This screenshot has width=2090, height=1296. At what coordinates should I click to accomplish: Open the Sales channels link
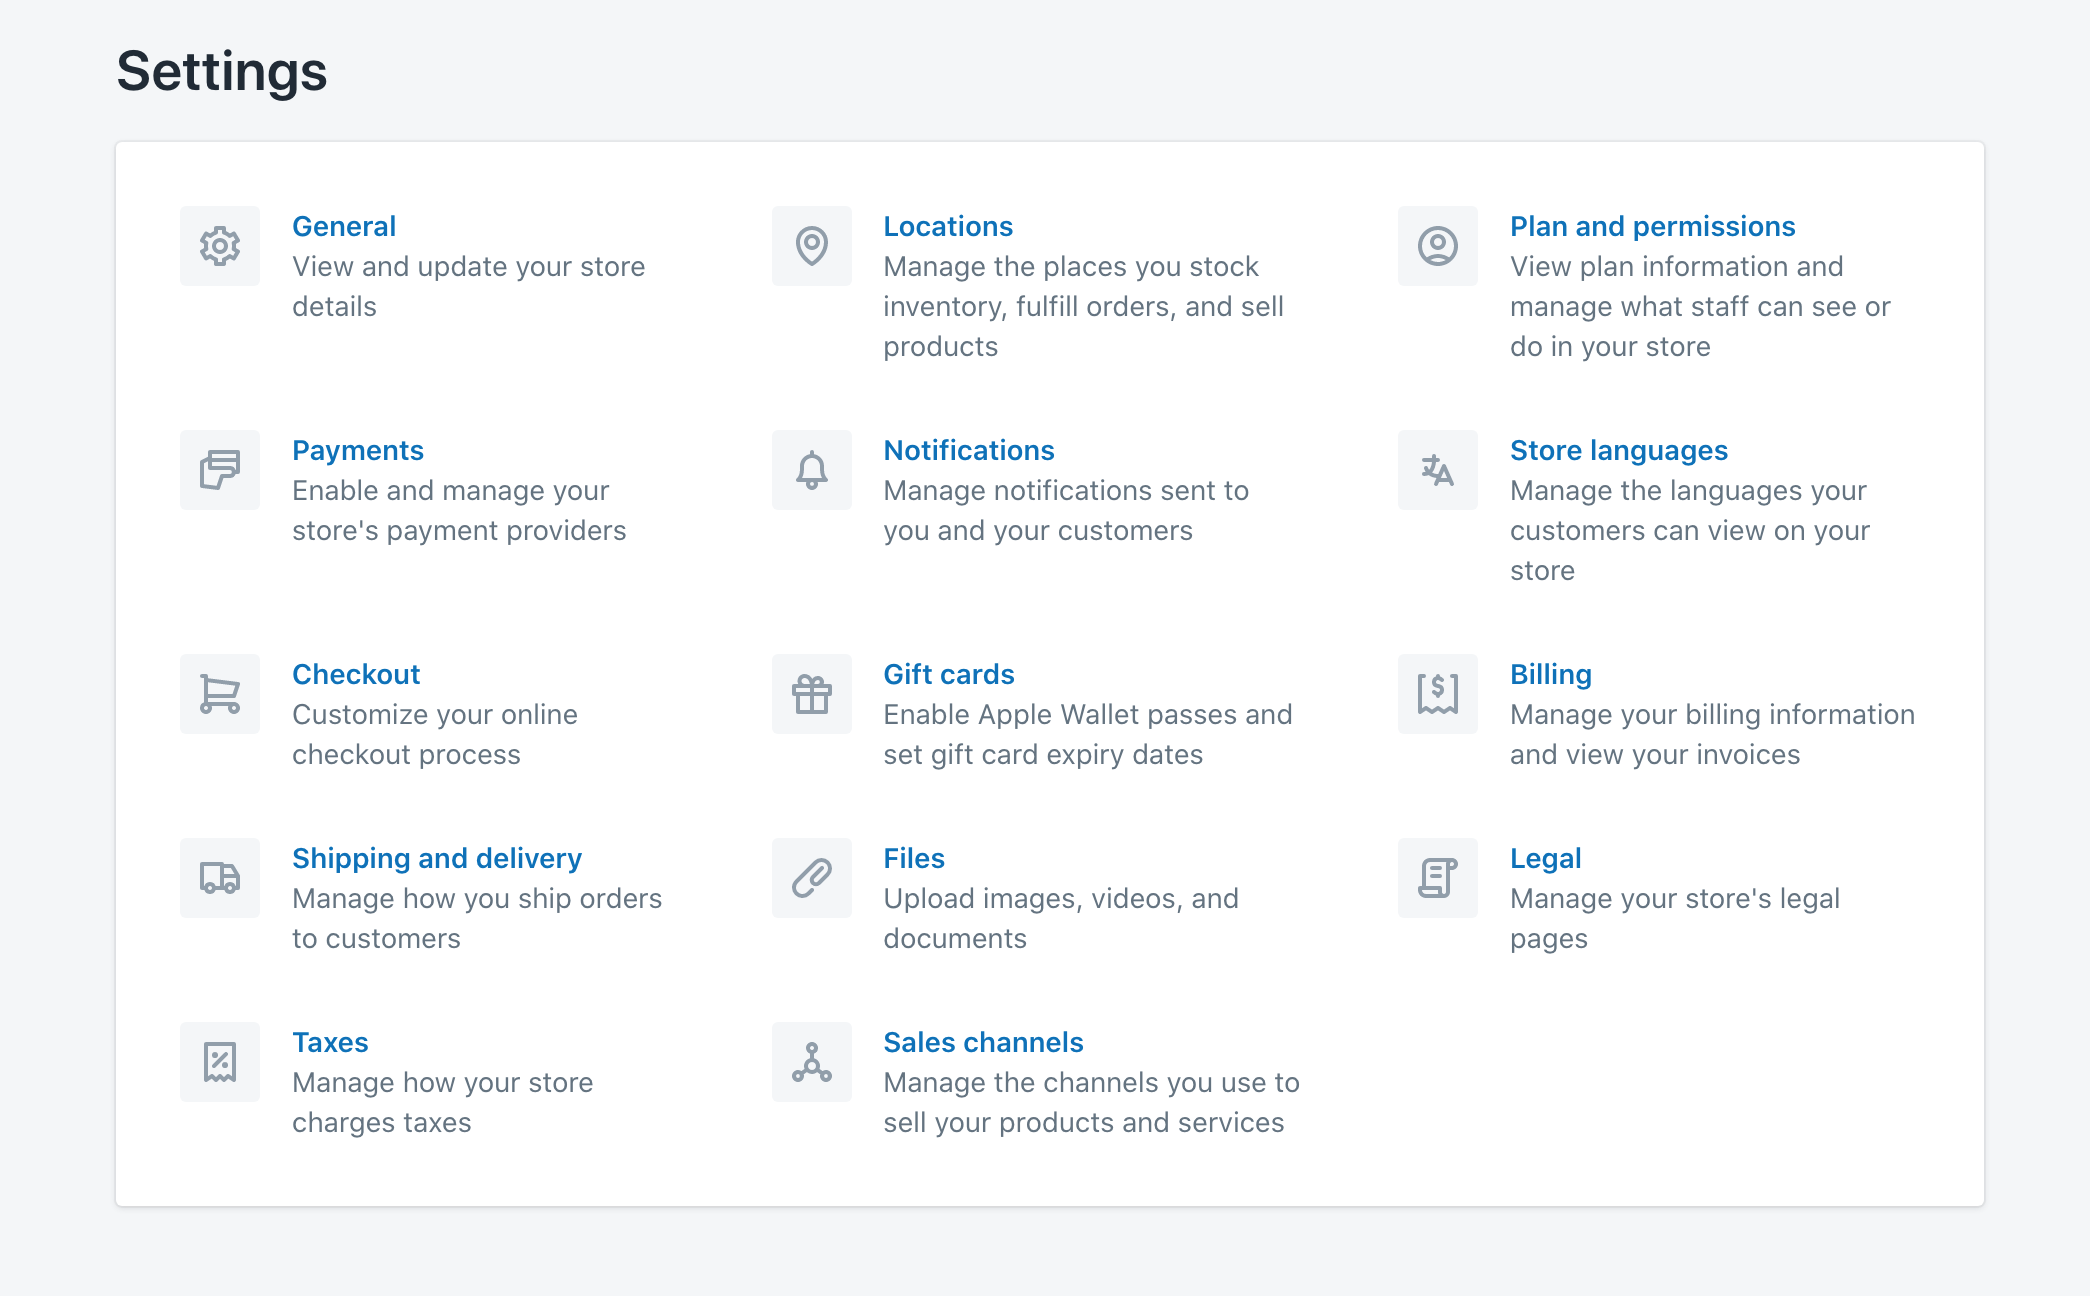983,1043
